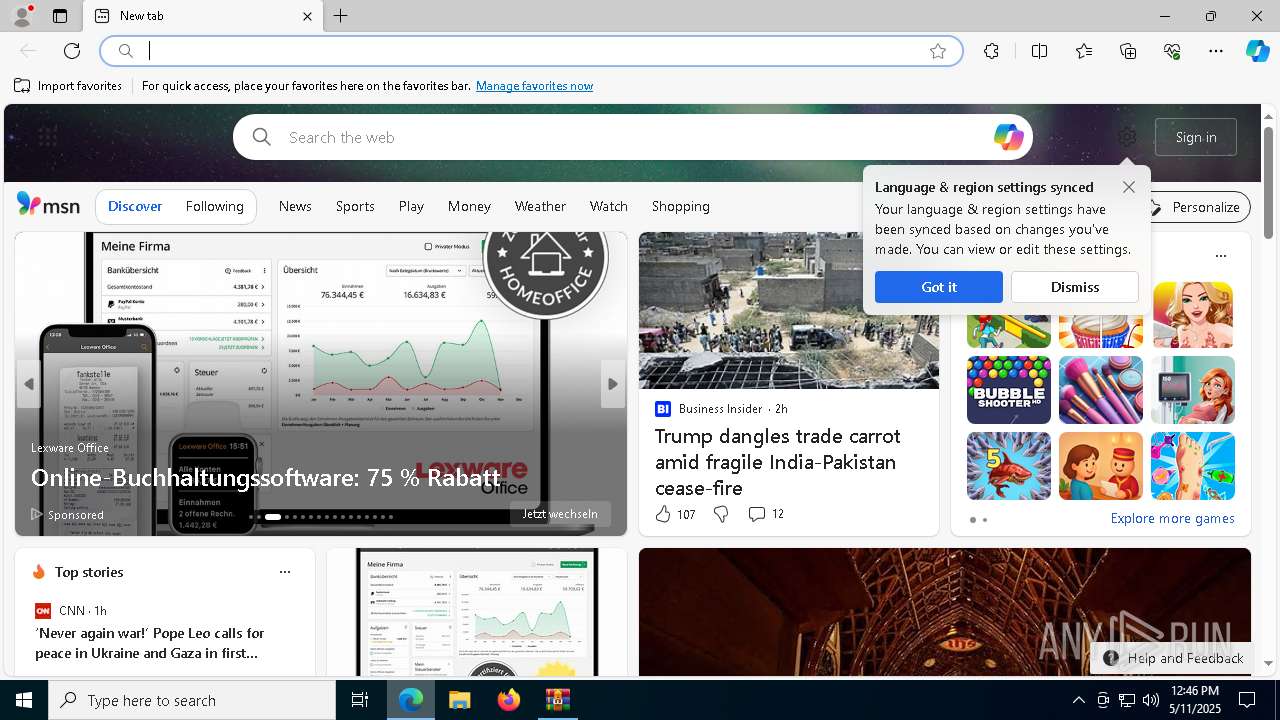Open Collections icon
This screenshot has width=1280, height=720.
click(x=1128, y=51)
